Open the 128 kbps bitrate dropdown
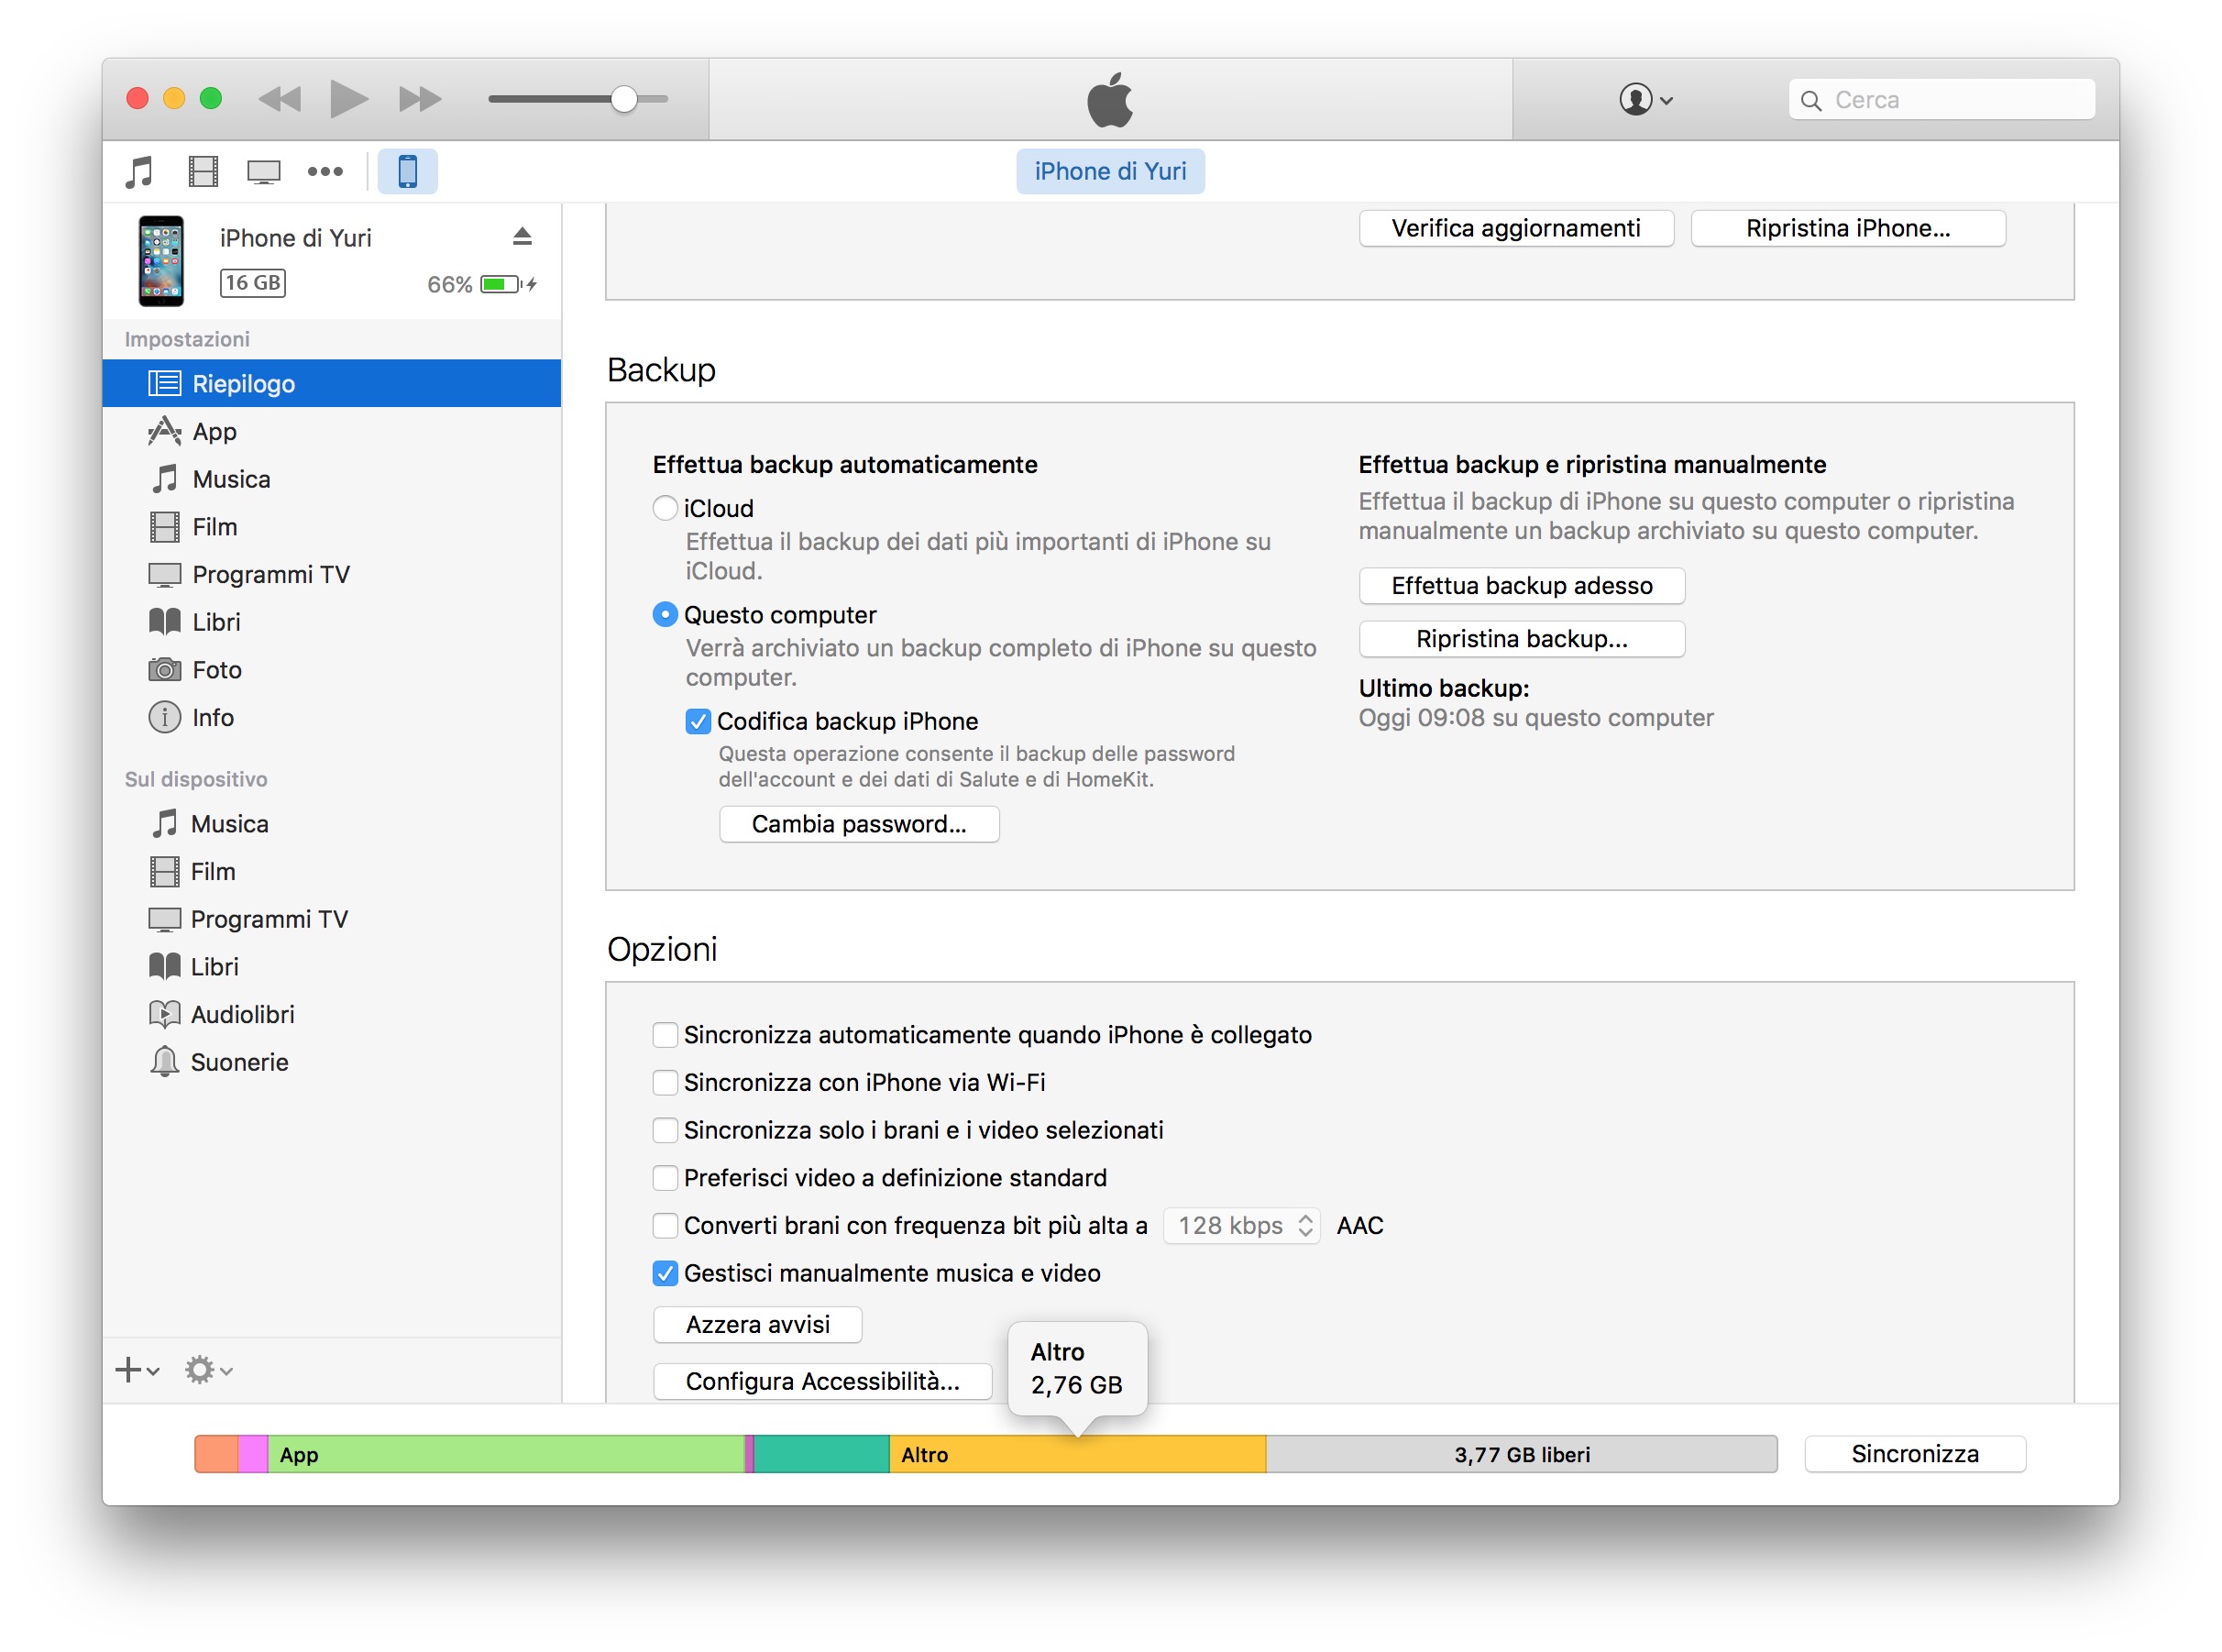2222x1652 pixels. pyautogui.click(x=1241, y=1225)
